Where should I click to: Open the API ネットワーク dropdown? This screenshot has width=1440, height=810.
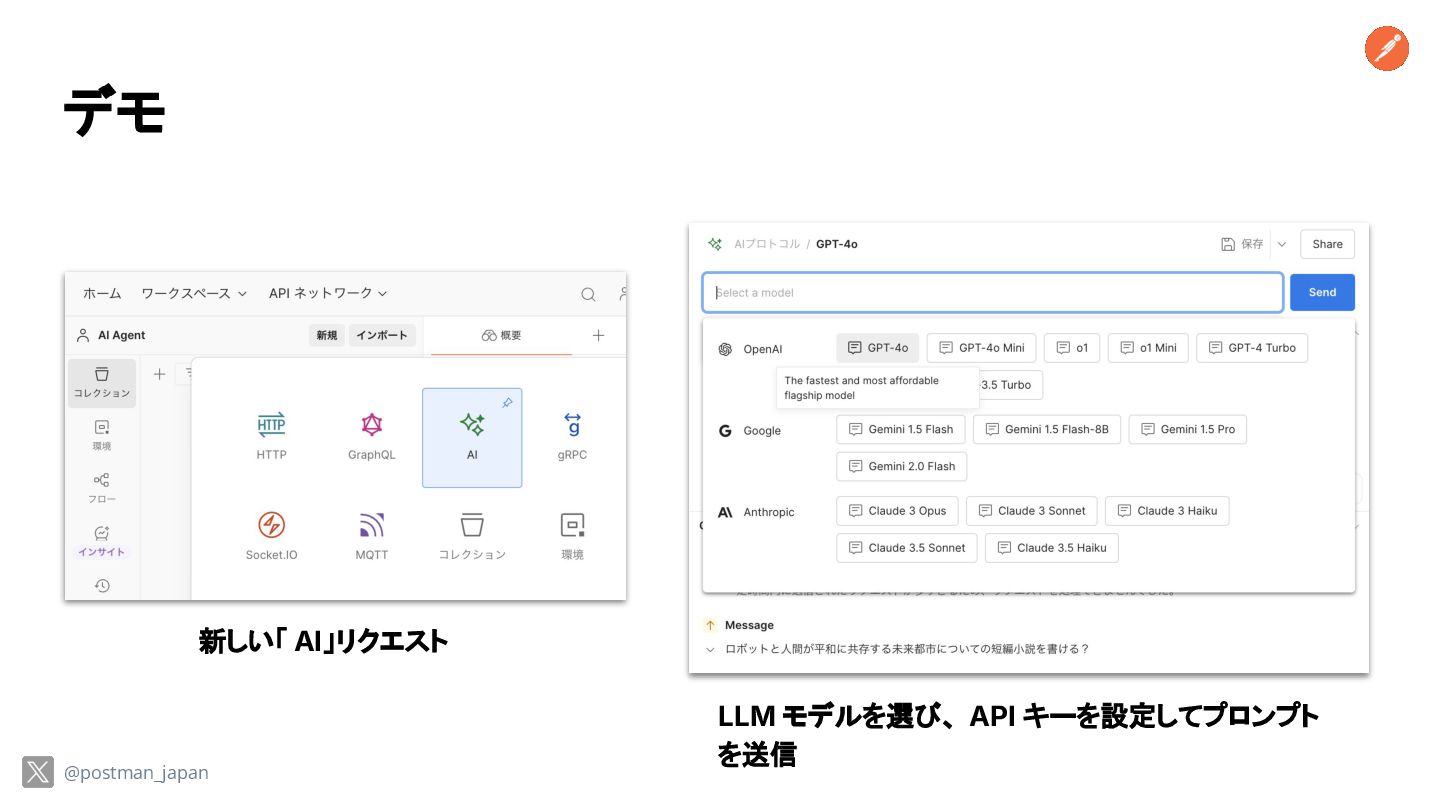click(x=328, y=293)
